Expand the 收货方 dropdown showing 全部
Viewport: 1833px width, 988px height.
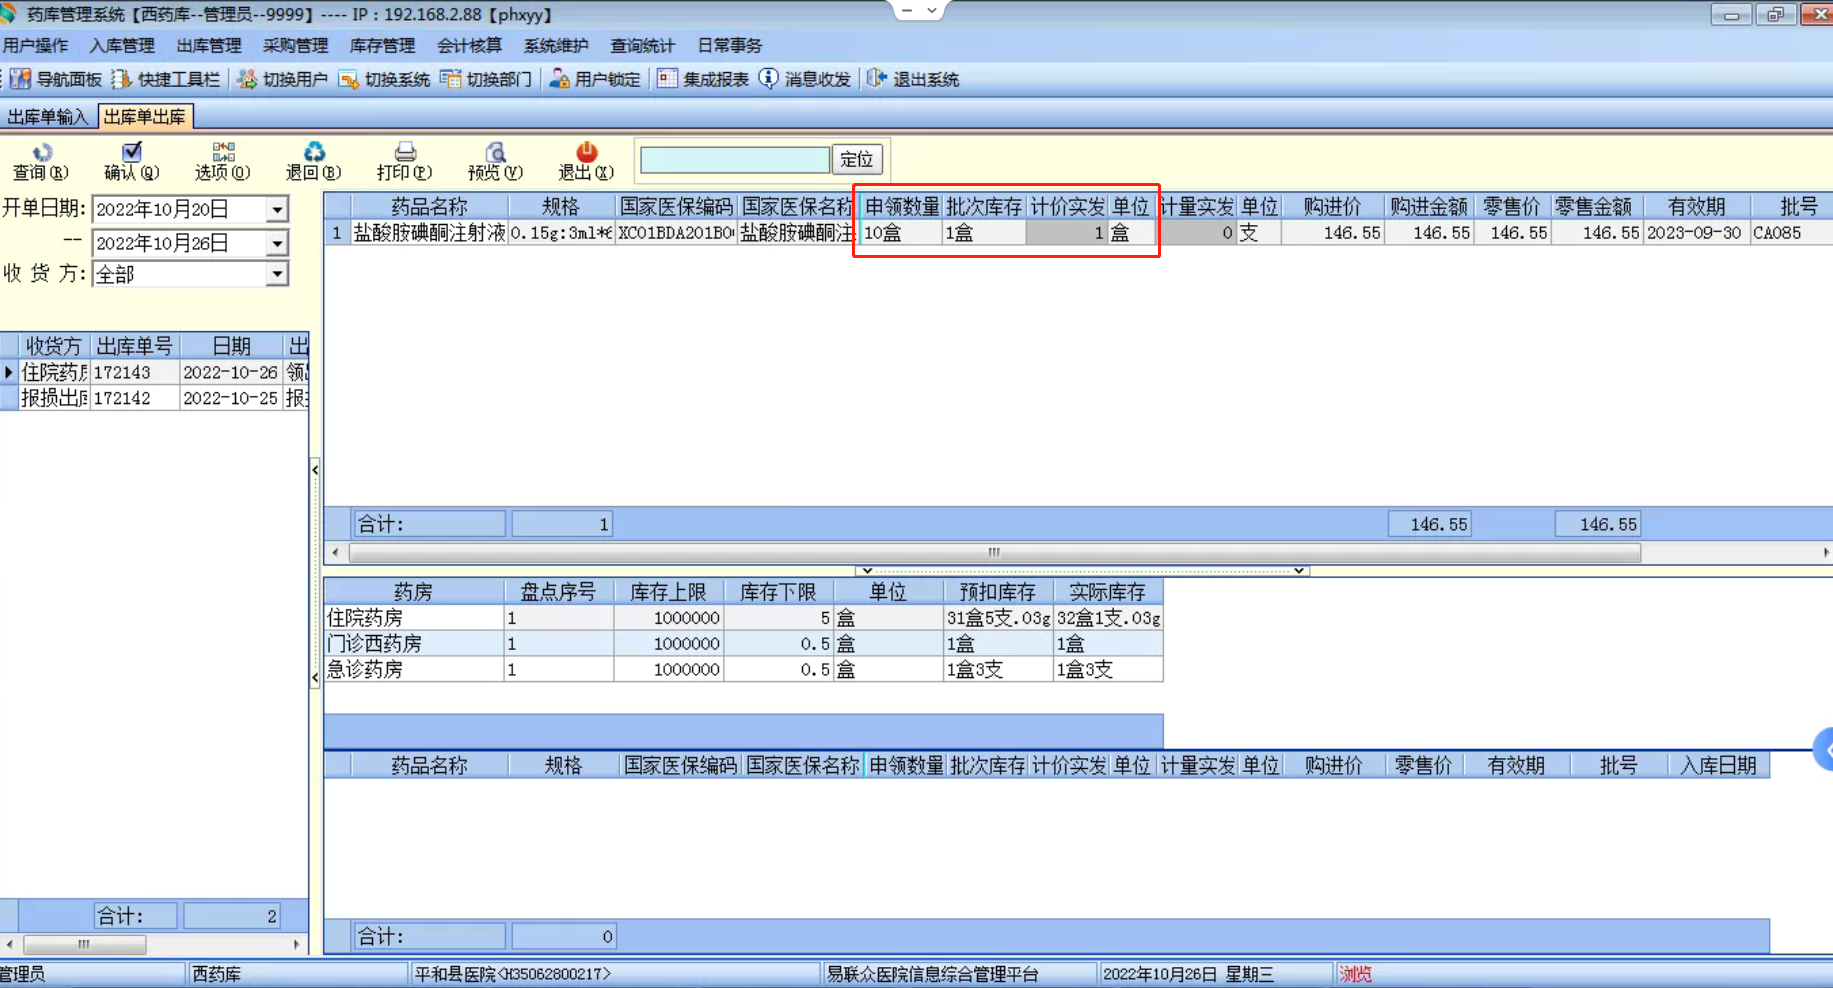pos(277,274)
